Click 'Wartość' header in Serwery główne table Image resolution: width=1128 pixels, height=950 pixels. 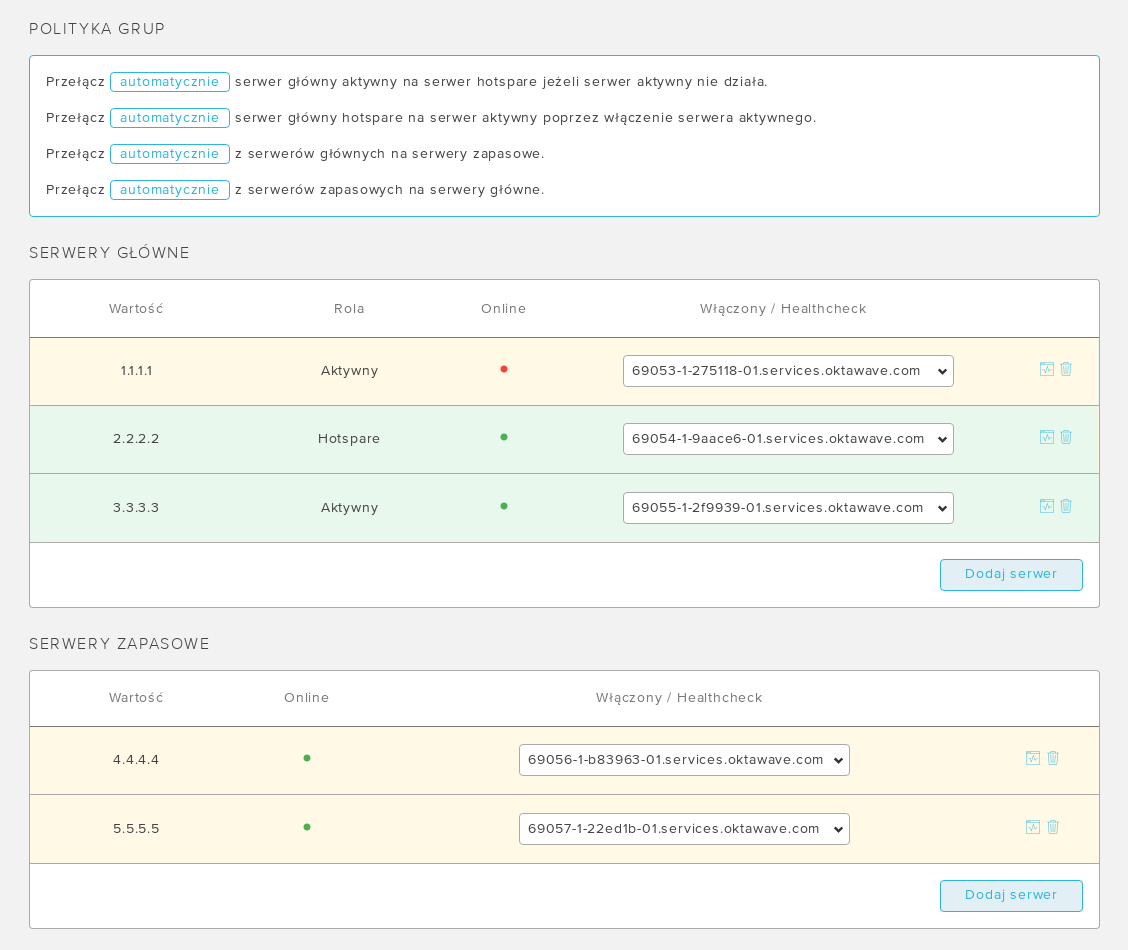tap(136, 309)
